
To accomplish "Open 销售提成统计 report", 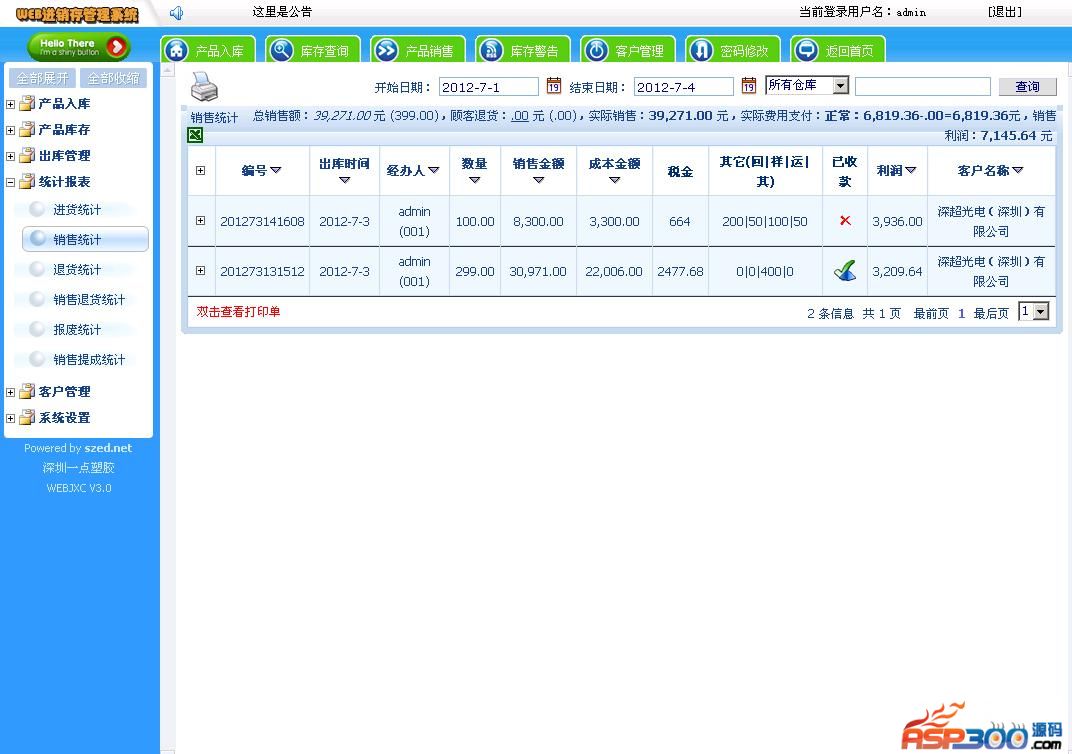I will point(89,360).
